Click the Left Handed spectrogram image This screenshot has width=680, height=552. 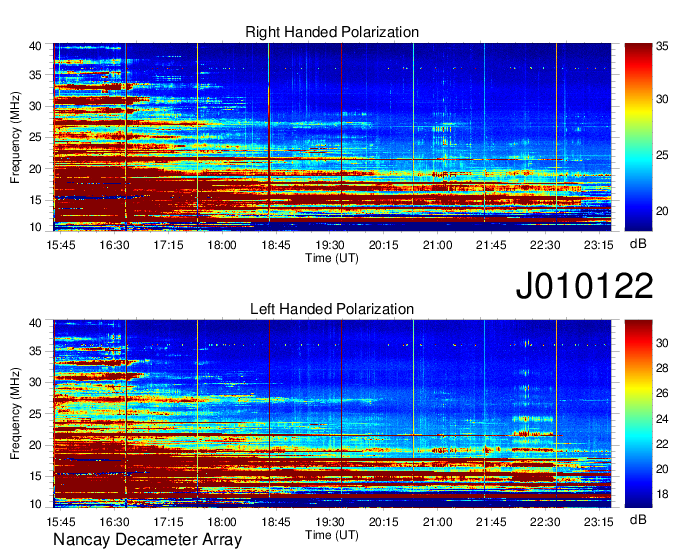tap(332, 414)
